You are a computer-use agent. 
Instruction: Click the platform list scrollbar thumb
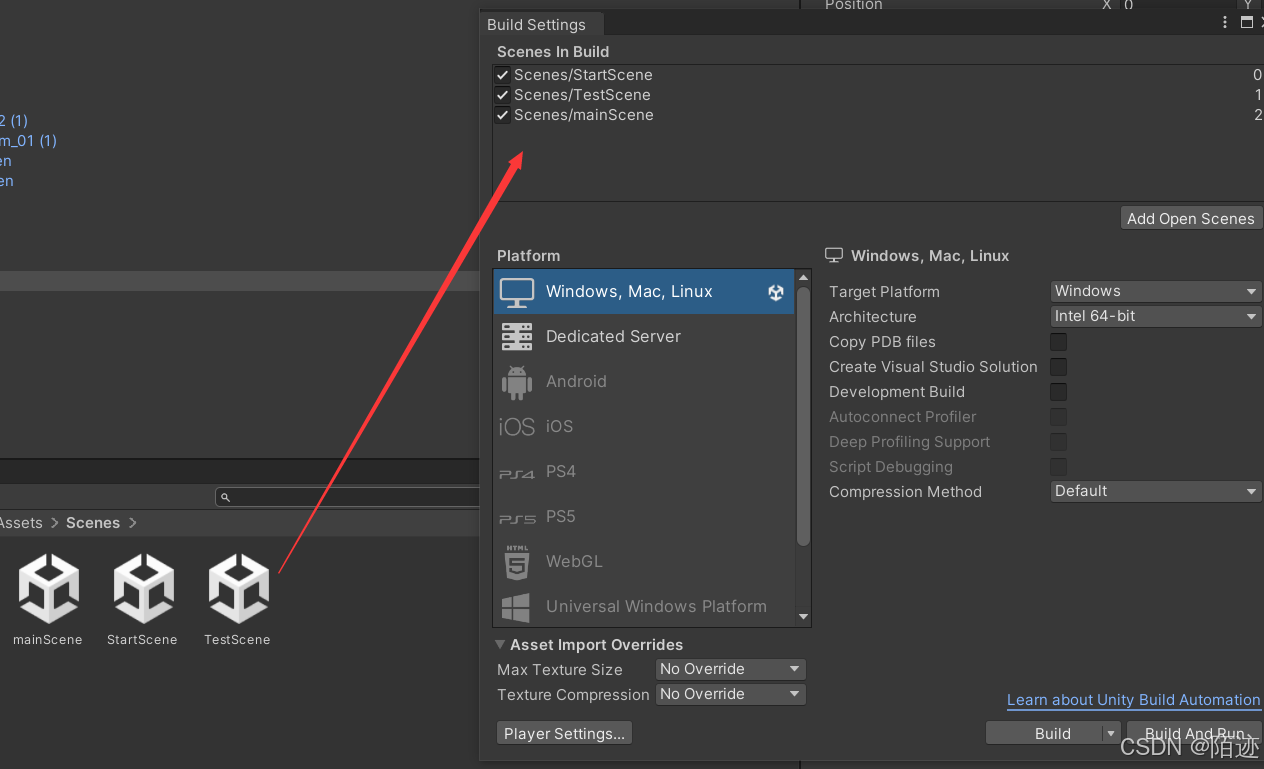tap(803, 416)
